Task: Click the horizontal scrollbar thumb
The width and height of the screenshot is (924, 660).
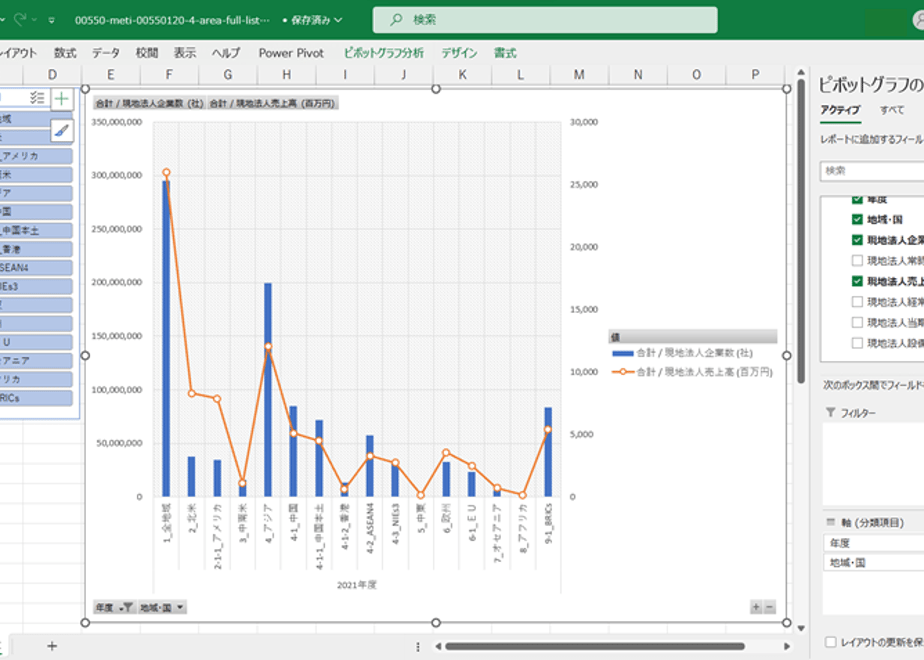Action: click(595, 646)
